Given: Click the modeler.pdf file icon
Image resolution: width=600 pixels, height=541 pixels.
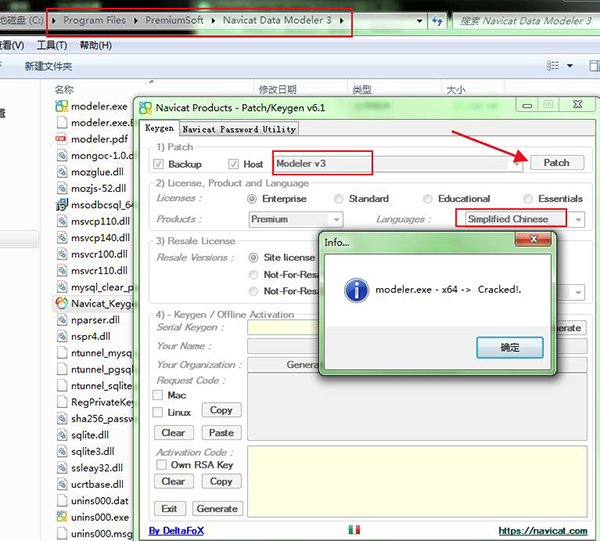Looking at the screenshot, I should coord(61,139).
